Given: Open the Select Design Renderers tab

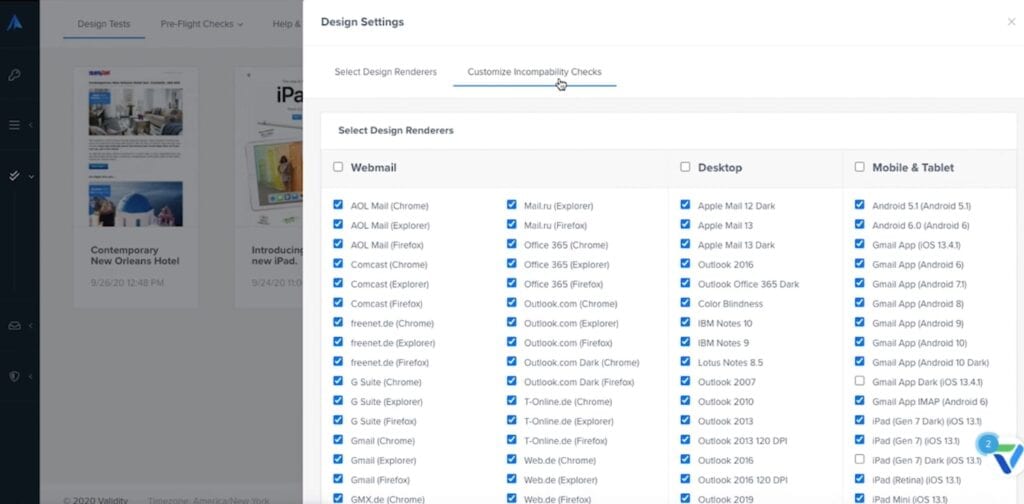Looking at the screenshot, I should coord(385,72).
